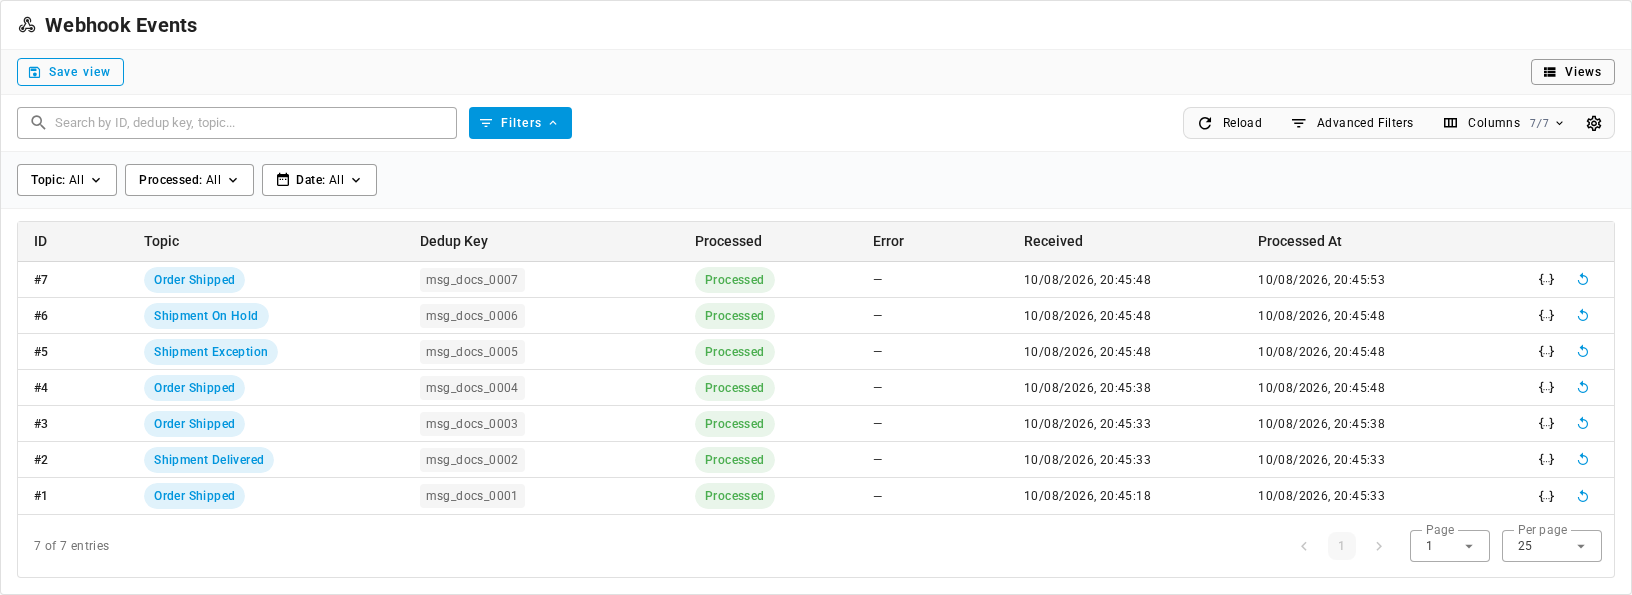Image resolution: width=1632 pixels, height=595 pixels.
Task: Sort by the Processed column header
Action: pyautogui.click(x=728, y=241)
